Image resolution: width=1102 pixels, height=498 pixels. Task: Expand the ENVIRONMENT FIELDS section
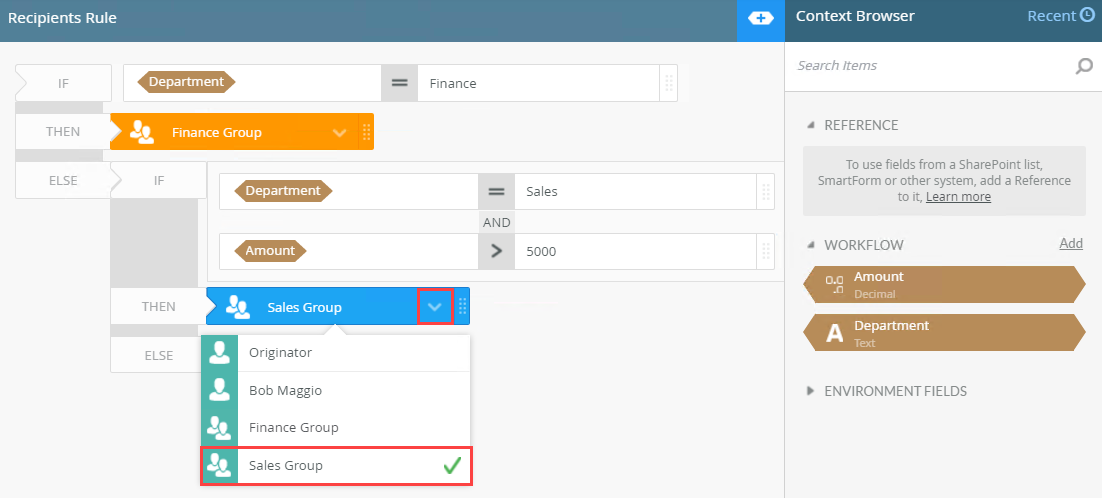pyautogui.click(x=811, y=391)
